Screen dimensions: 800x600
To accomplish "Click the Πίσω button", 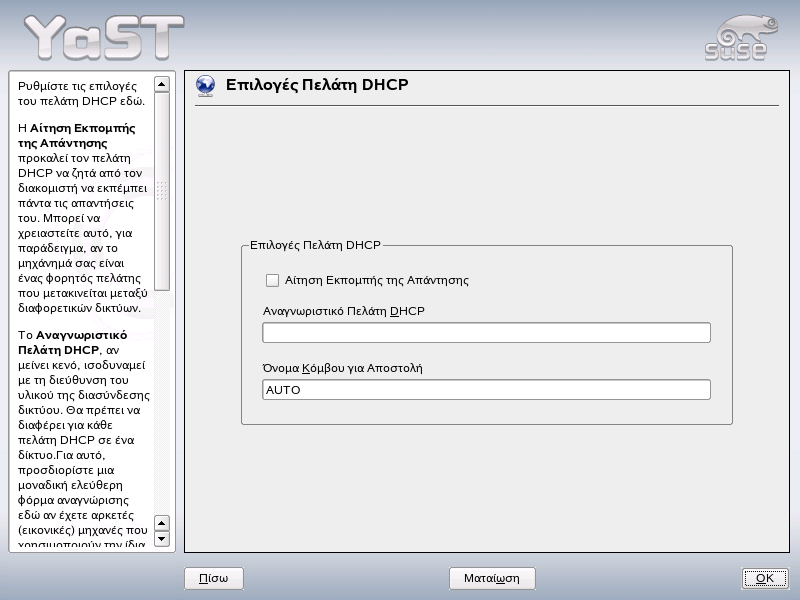I will [x=214, y=579].
